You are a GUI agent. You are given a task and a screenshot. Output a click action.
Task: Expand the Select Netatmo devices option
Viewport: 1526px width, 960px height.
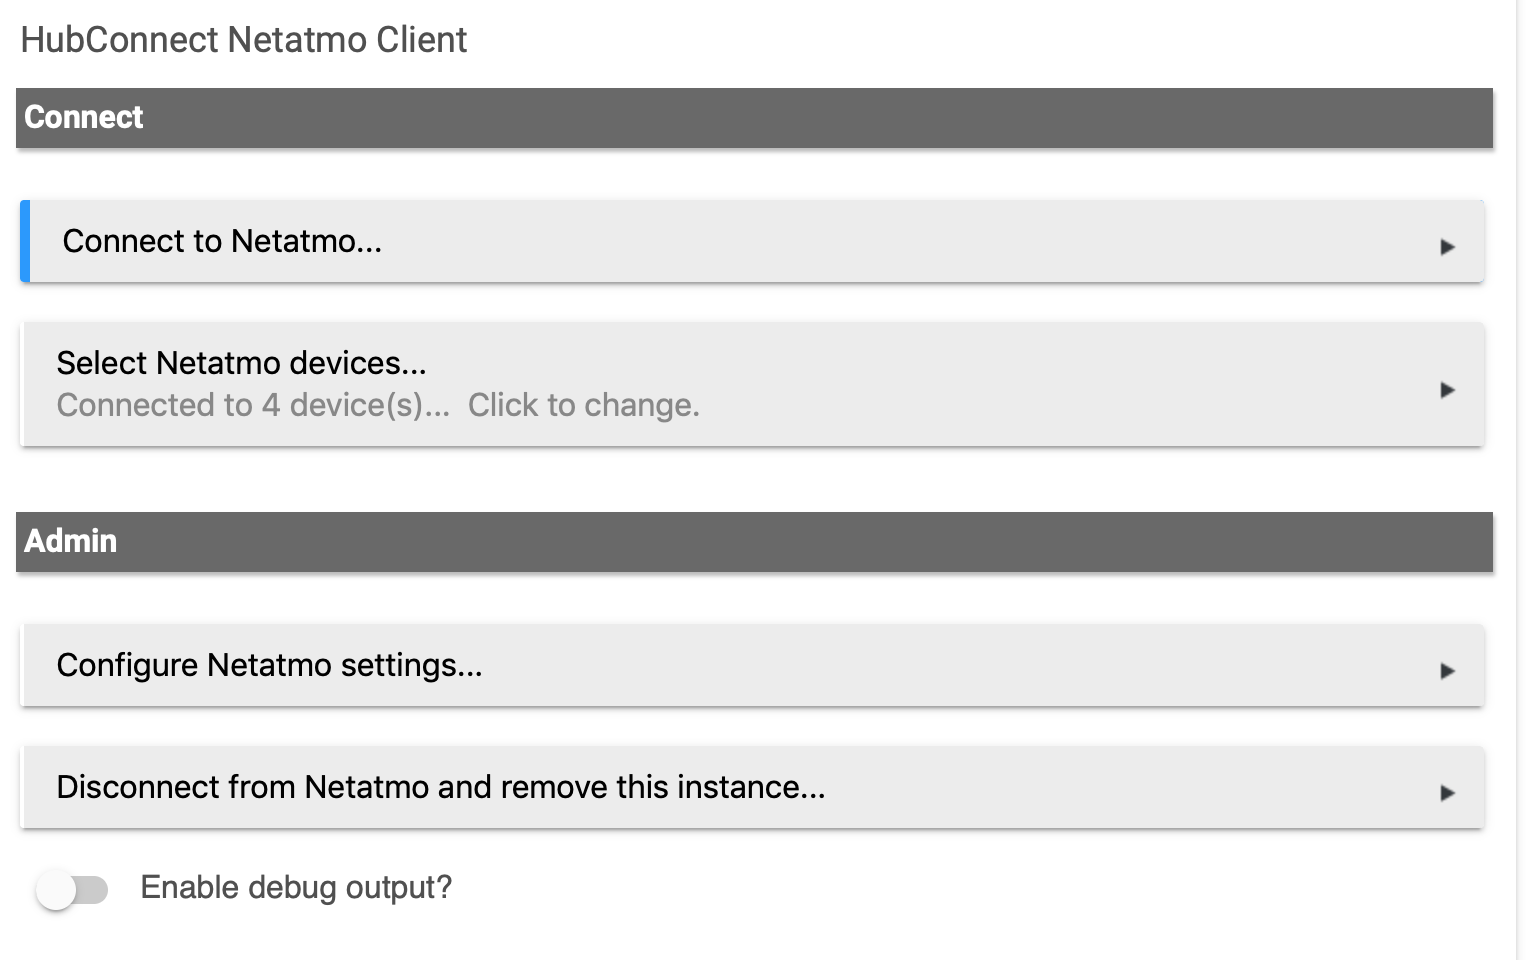tap(752, 384)
